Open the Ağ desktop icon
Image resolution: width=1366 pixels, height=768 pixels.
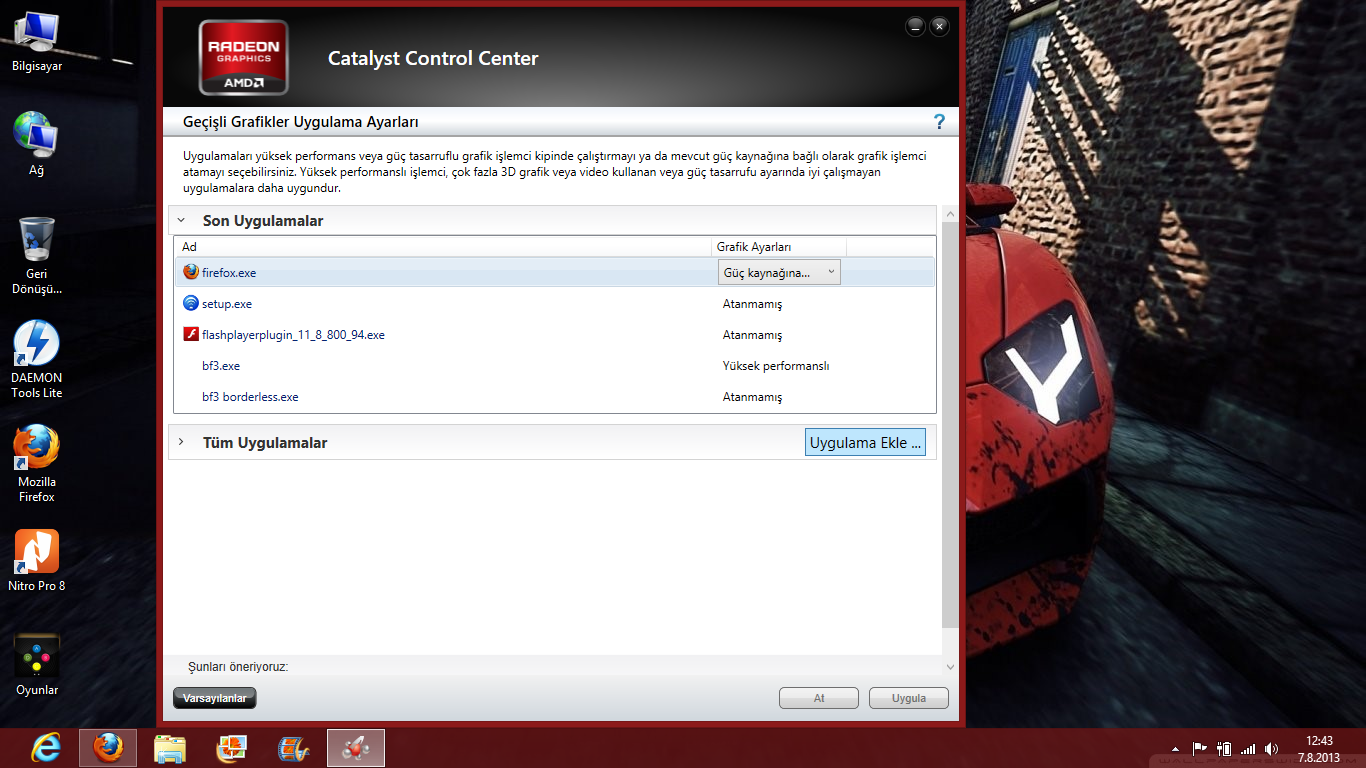(x=37, y=144)
